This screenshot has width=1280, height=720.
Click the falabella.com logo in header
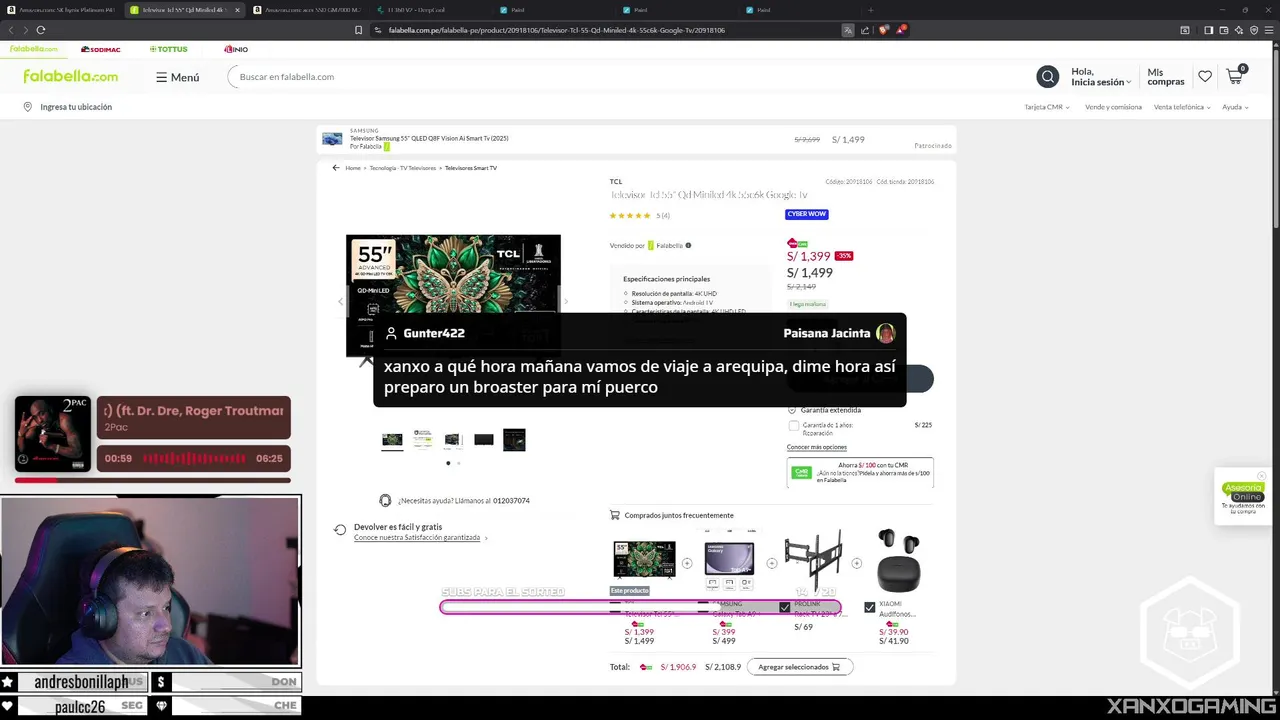click(x=70, y=77)
